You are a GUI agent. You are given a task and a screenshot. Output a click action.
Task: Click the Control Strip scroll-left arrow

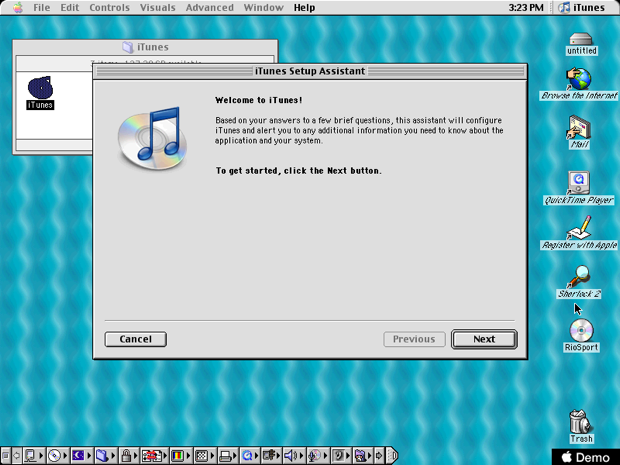(17, 456)
